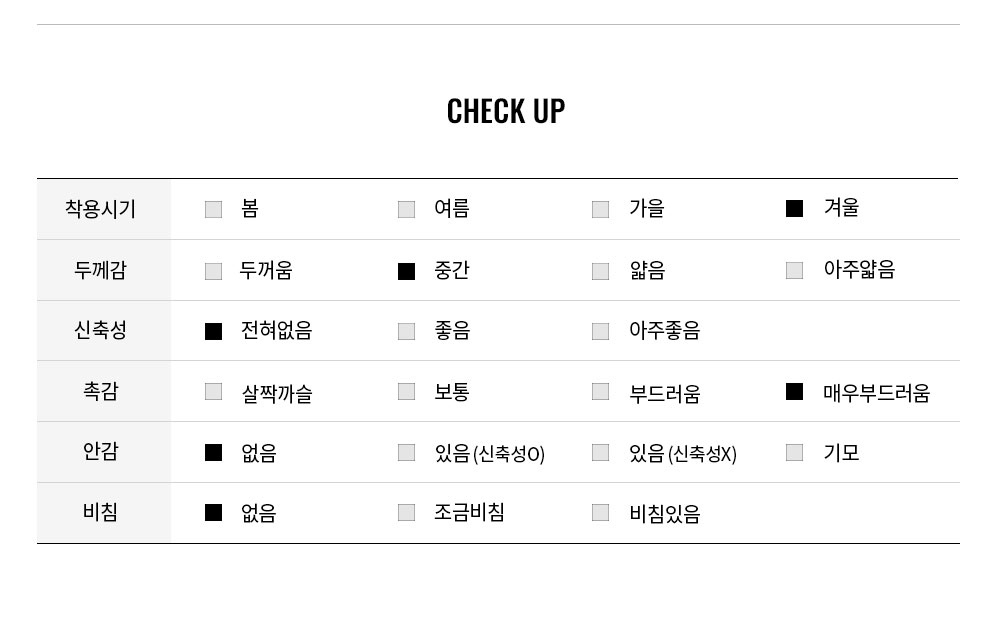
Task: Uncheck the filled 겨울 checkbox
Action: (794, 209)
